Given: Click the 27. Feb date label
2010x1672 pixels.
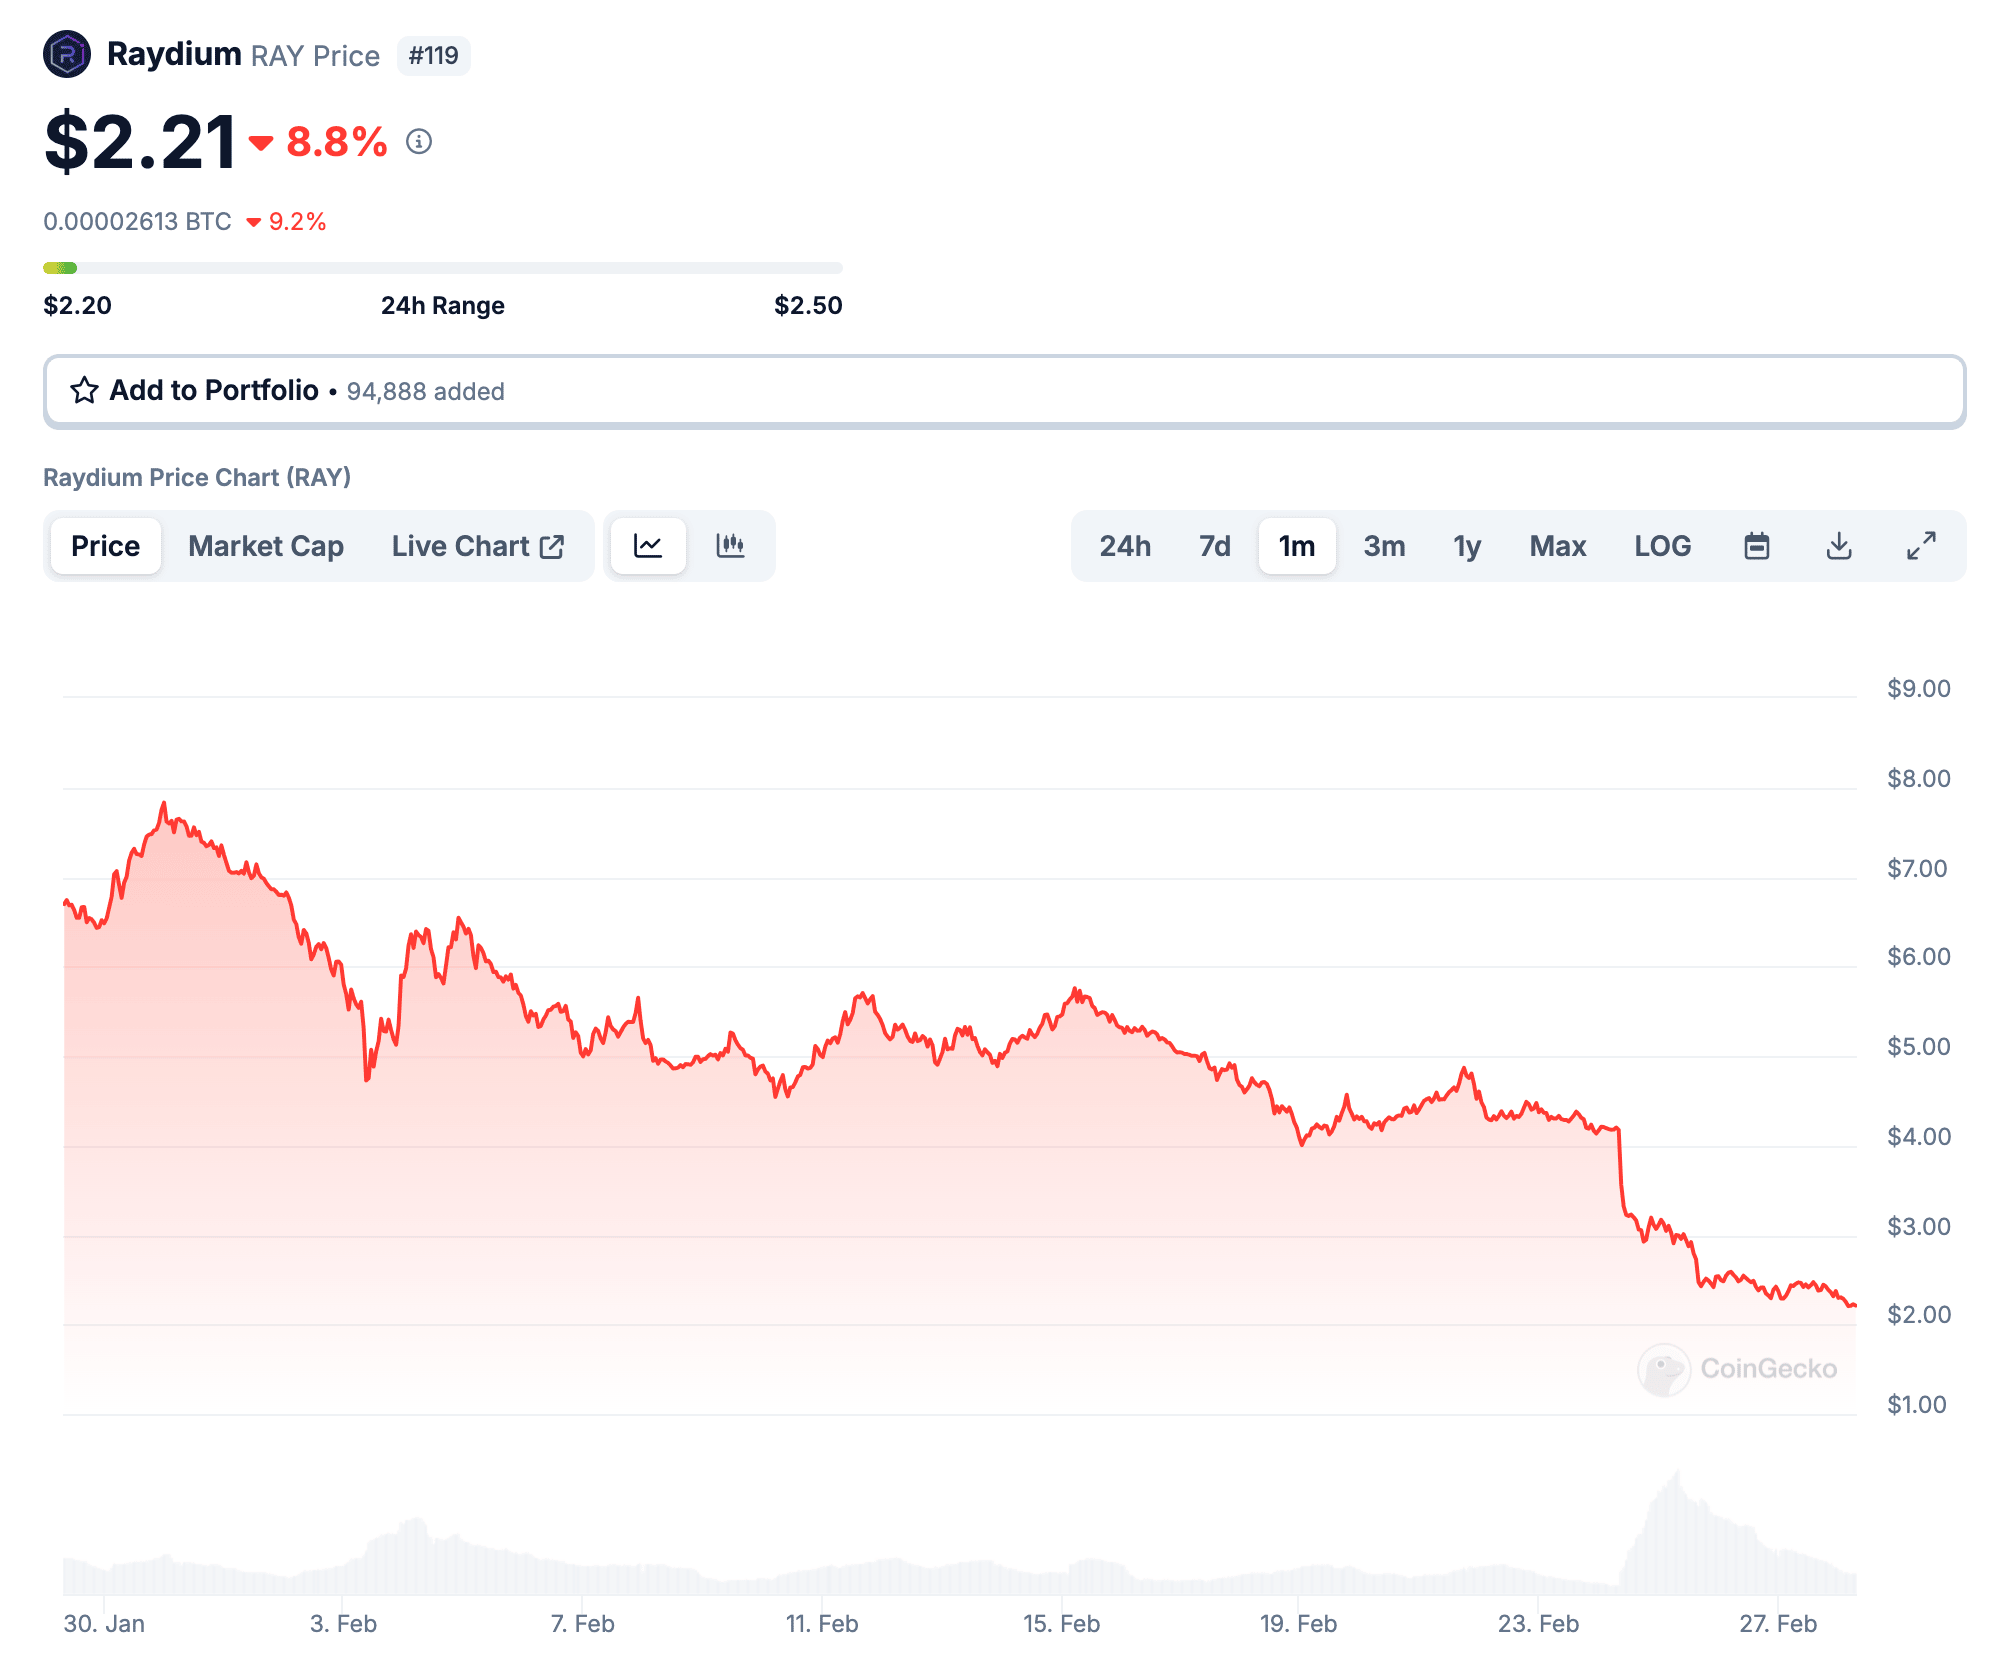Looking at the screenshot, I should pyautogui.click(x=1778, y=1623).
